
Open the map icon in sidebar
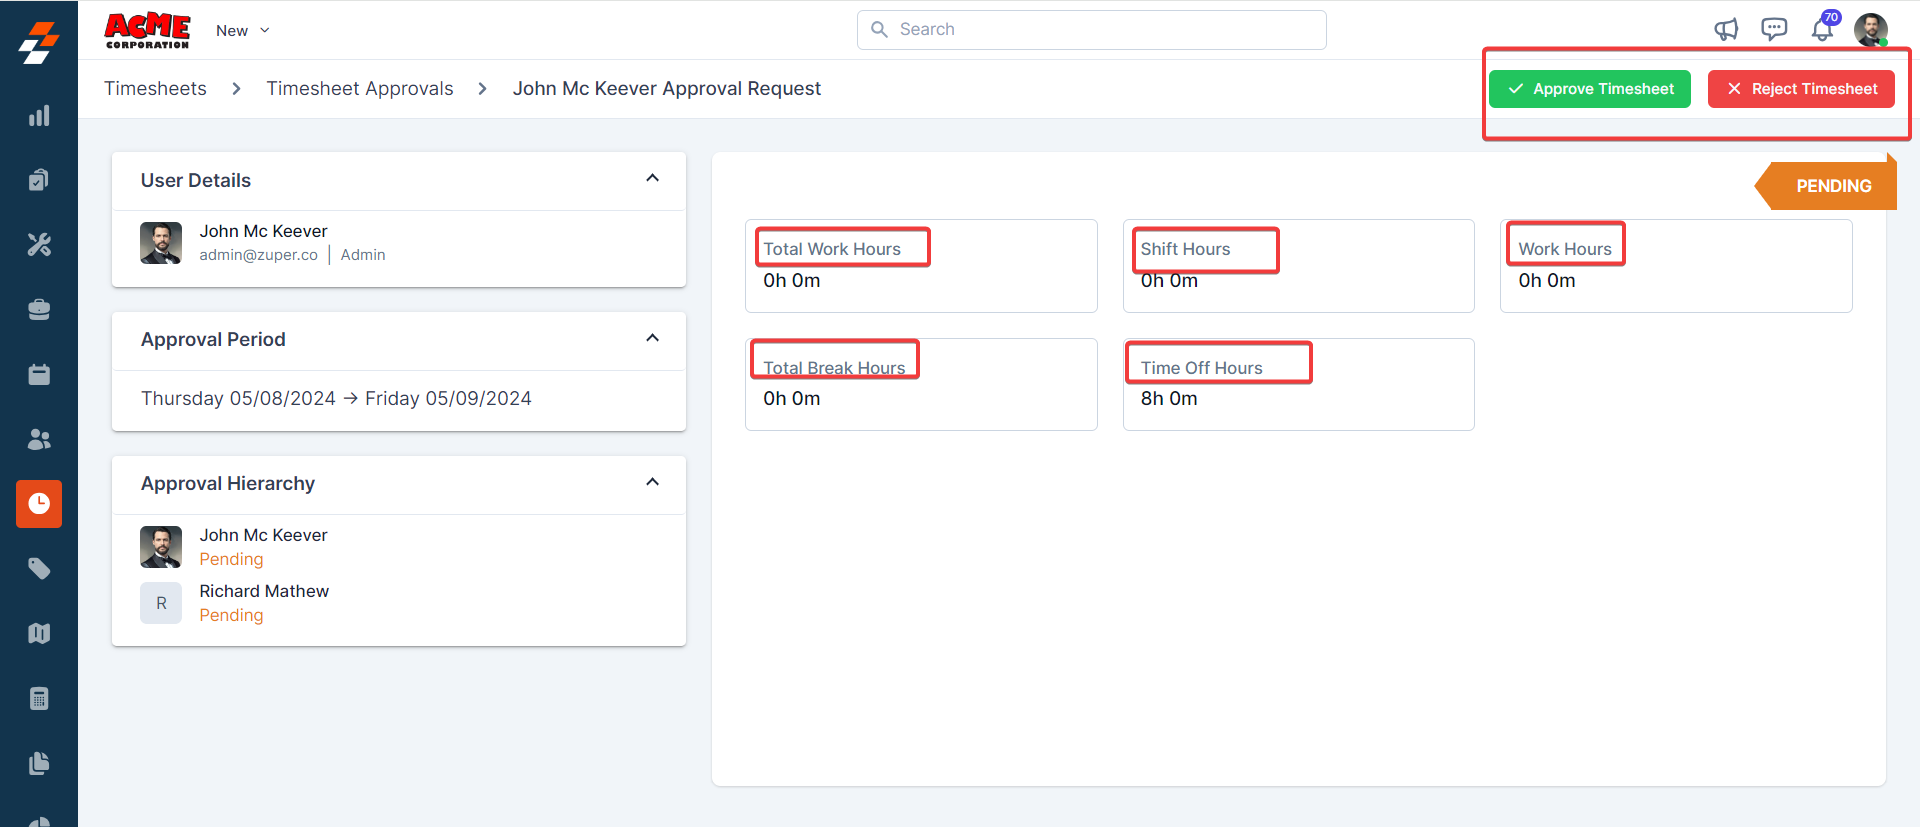pyautogui.click(x=39, y=634)
